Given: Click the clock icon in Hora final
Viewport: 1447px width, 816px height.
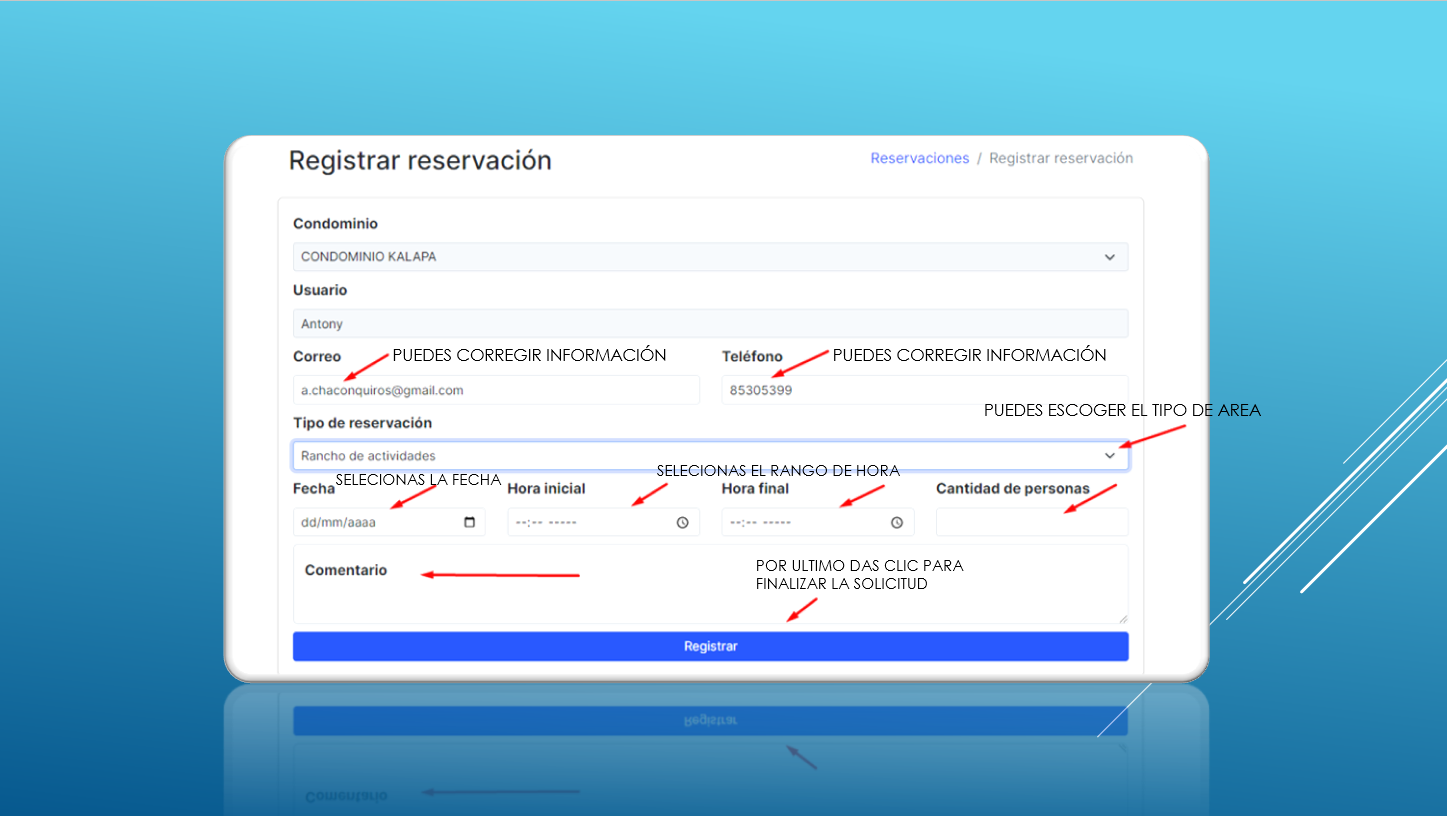Looking at the screenshot, I should 897,522.
